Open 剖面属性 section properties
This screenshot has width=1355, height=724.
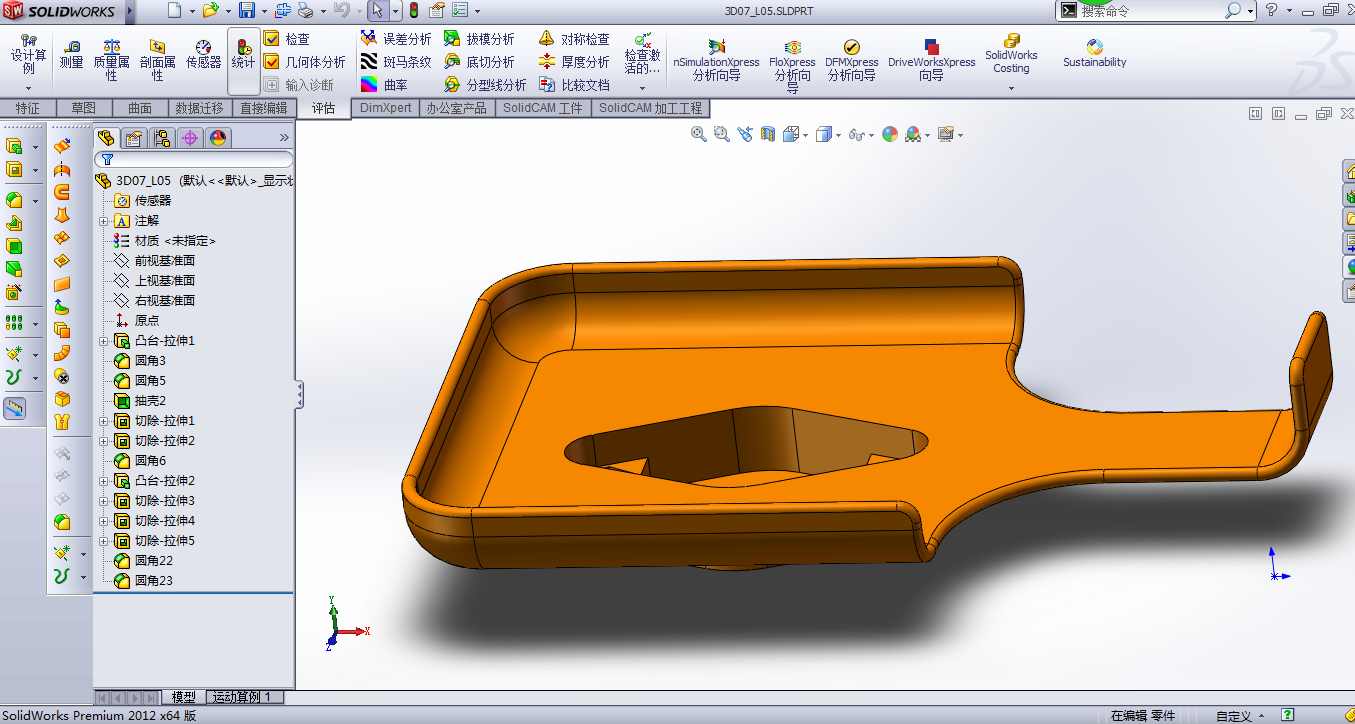[158, 60]
